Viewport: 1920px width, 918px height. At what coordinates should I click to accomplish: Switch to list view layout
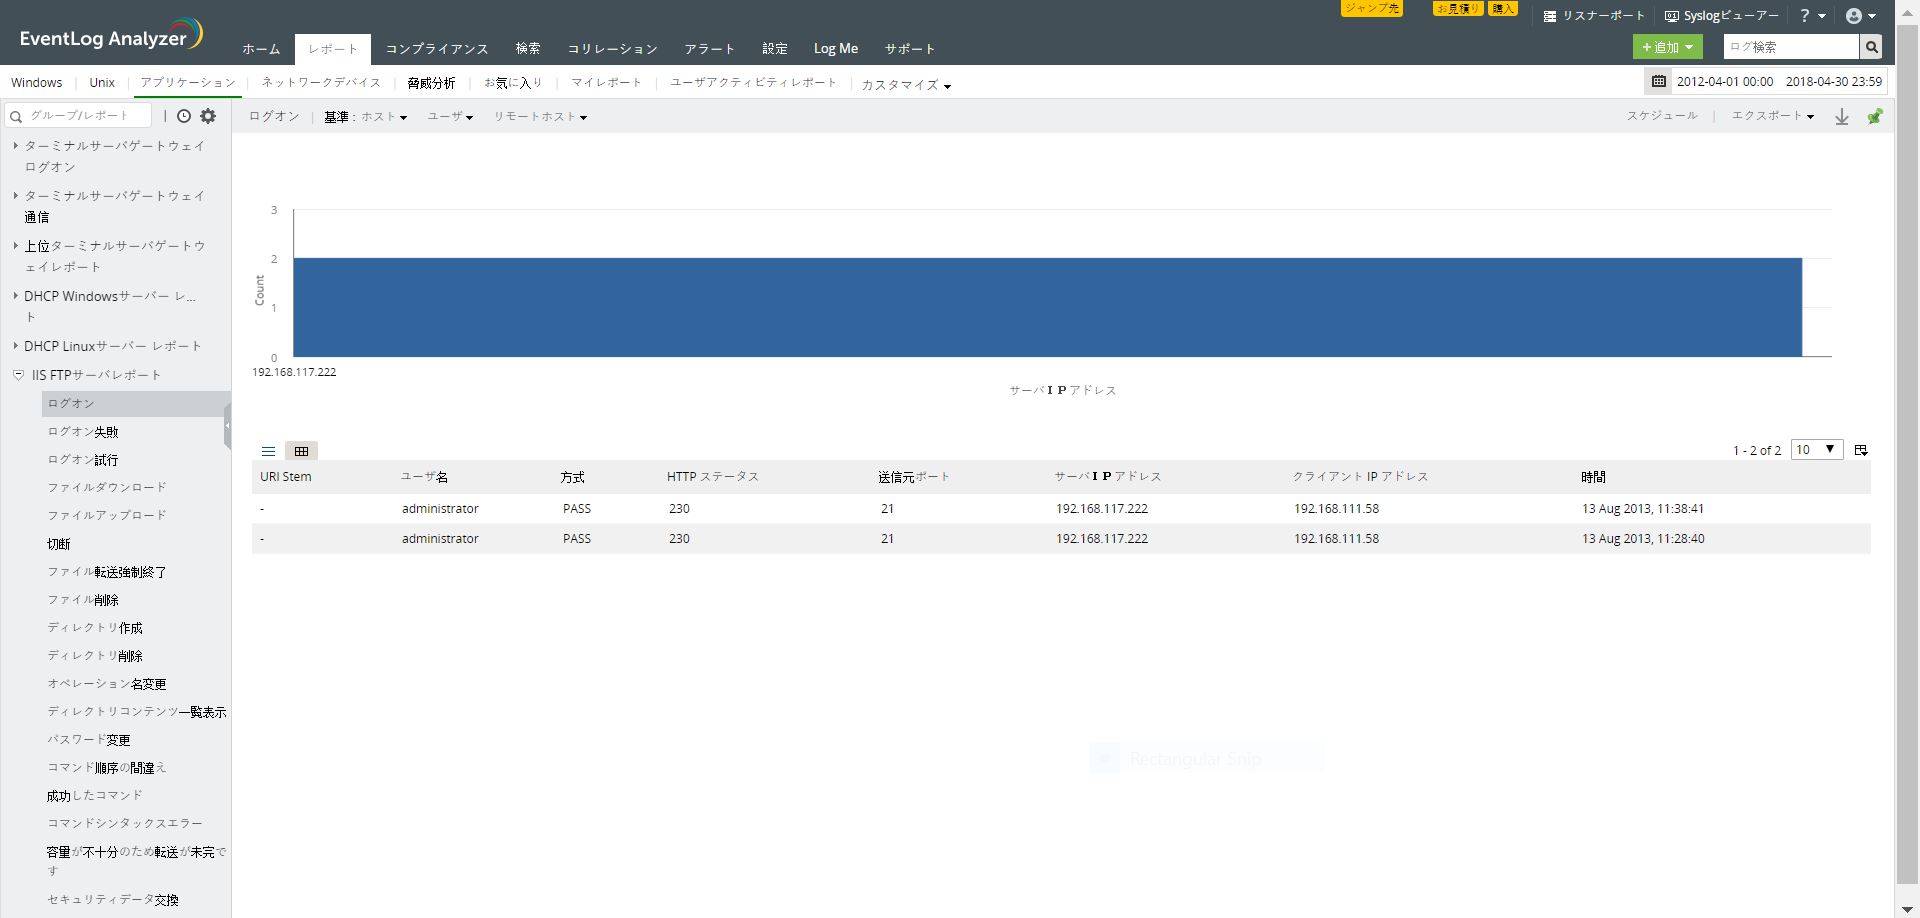(268, 451)
